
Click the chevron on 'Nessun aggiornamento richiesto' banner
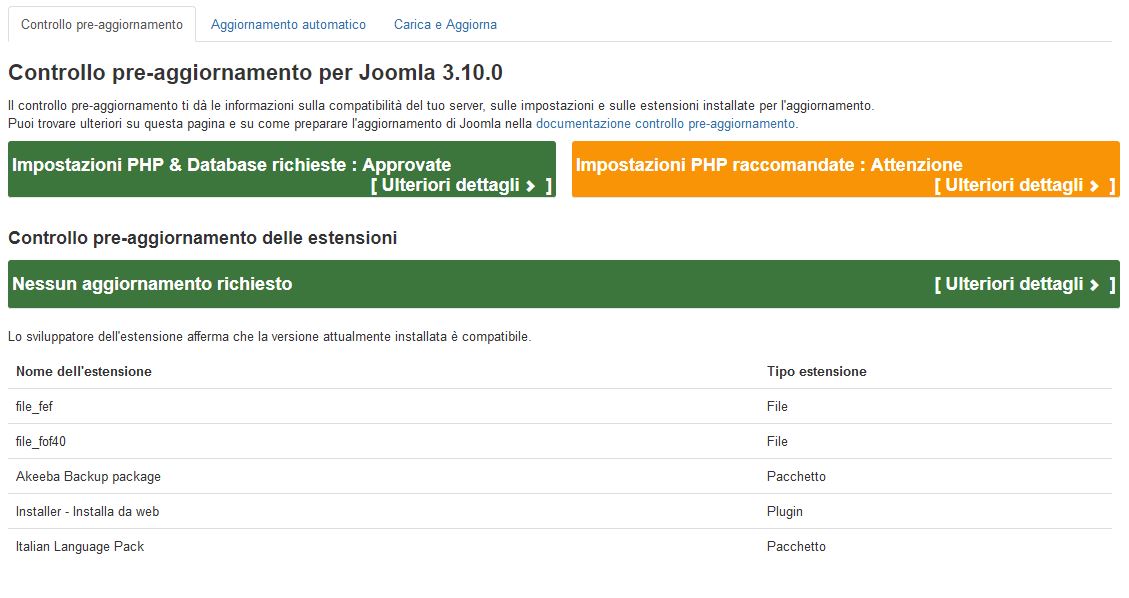1097,284
